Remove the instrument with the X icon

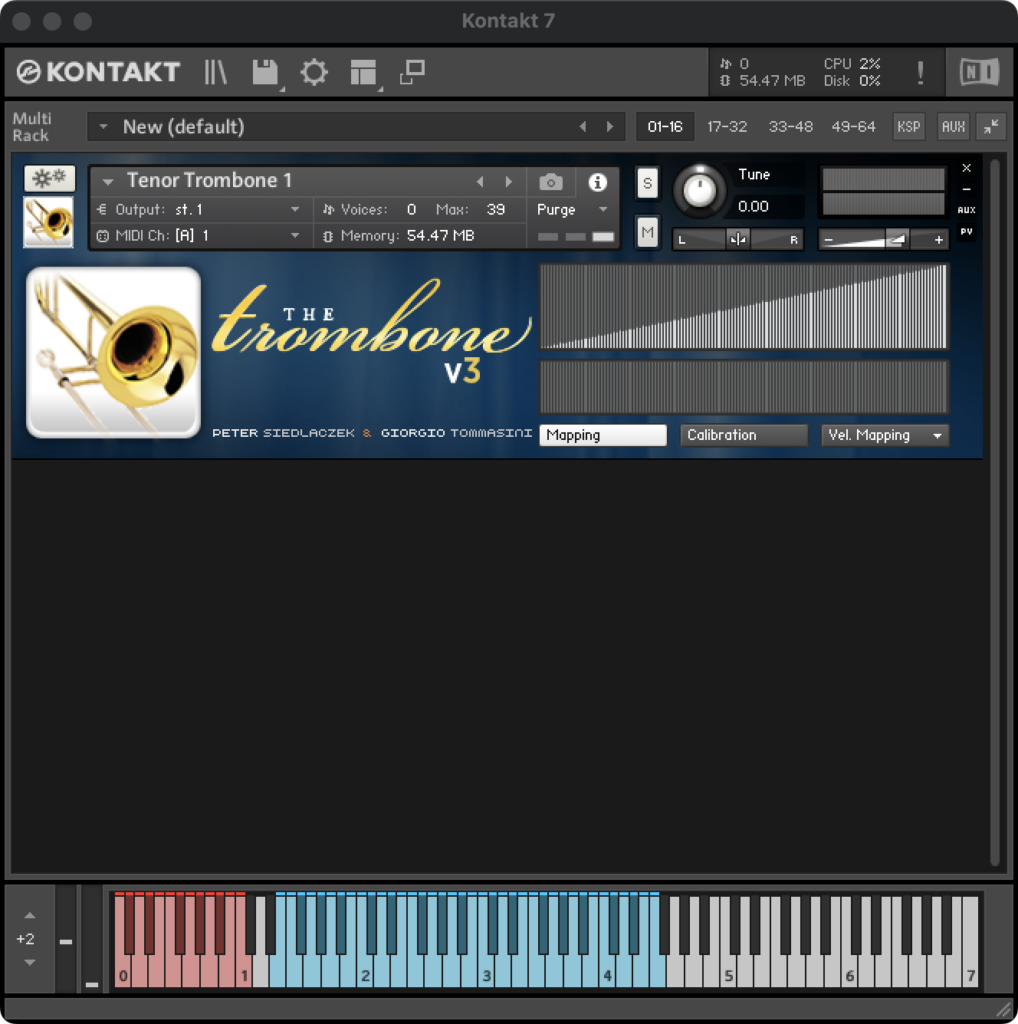(x=966, y=168)
